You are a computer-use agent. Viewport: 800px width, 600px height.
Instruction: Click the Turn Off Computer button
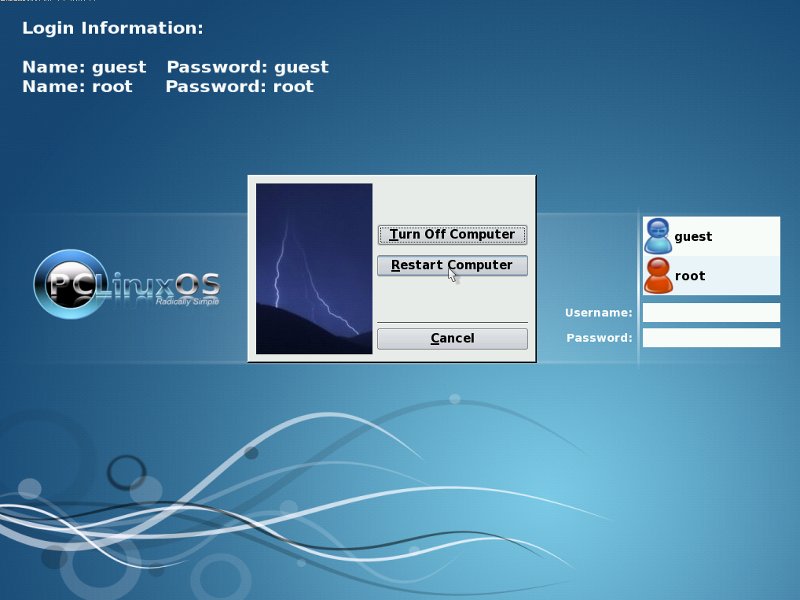click(452, 235)
